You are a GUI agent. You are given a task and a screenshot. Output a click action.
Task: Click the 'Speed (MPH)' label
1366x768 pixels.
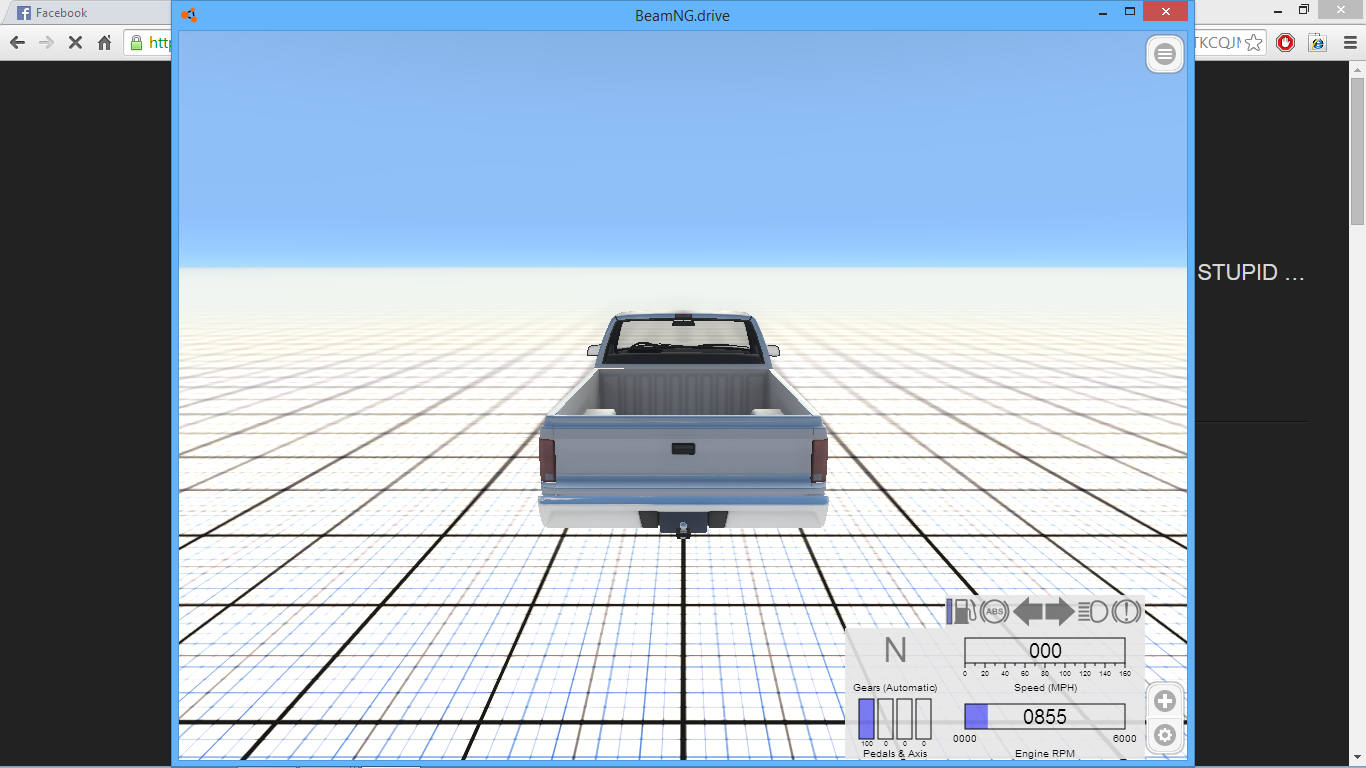[1044, 688]
